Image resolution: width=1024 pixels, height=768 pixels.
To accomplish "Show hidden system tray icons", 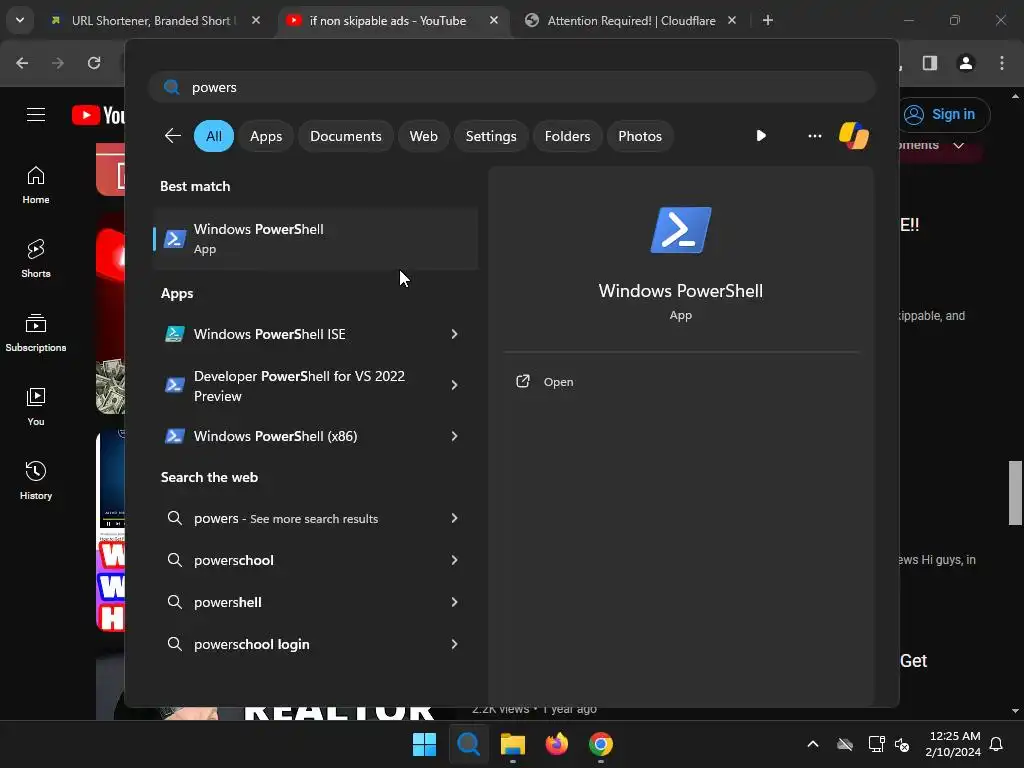I will click(813, 744).
